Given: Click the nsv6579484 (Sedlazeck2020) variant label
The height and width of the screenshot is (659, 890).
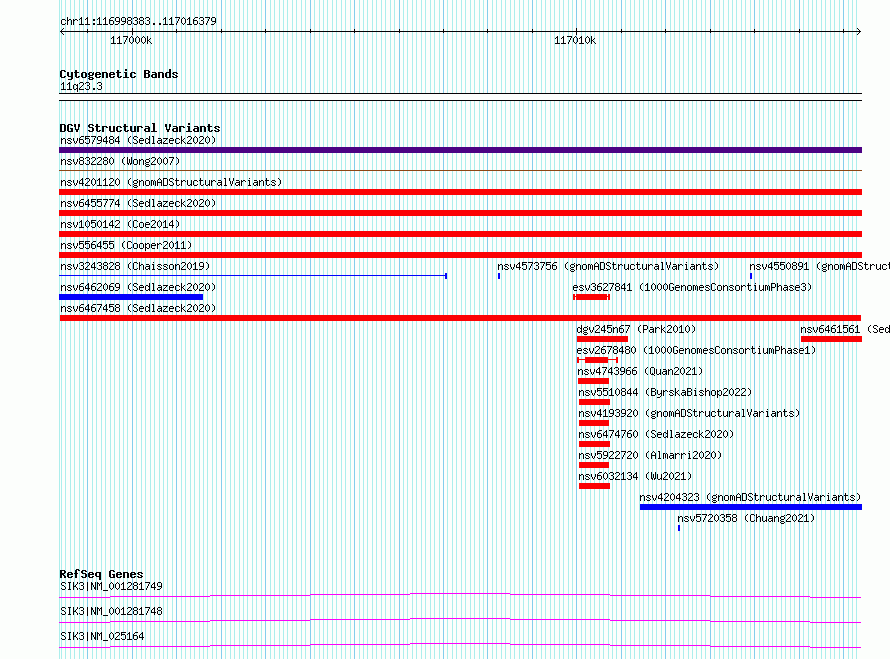Looking at the screenshot, I should click(138, 140).
